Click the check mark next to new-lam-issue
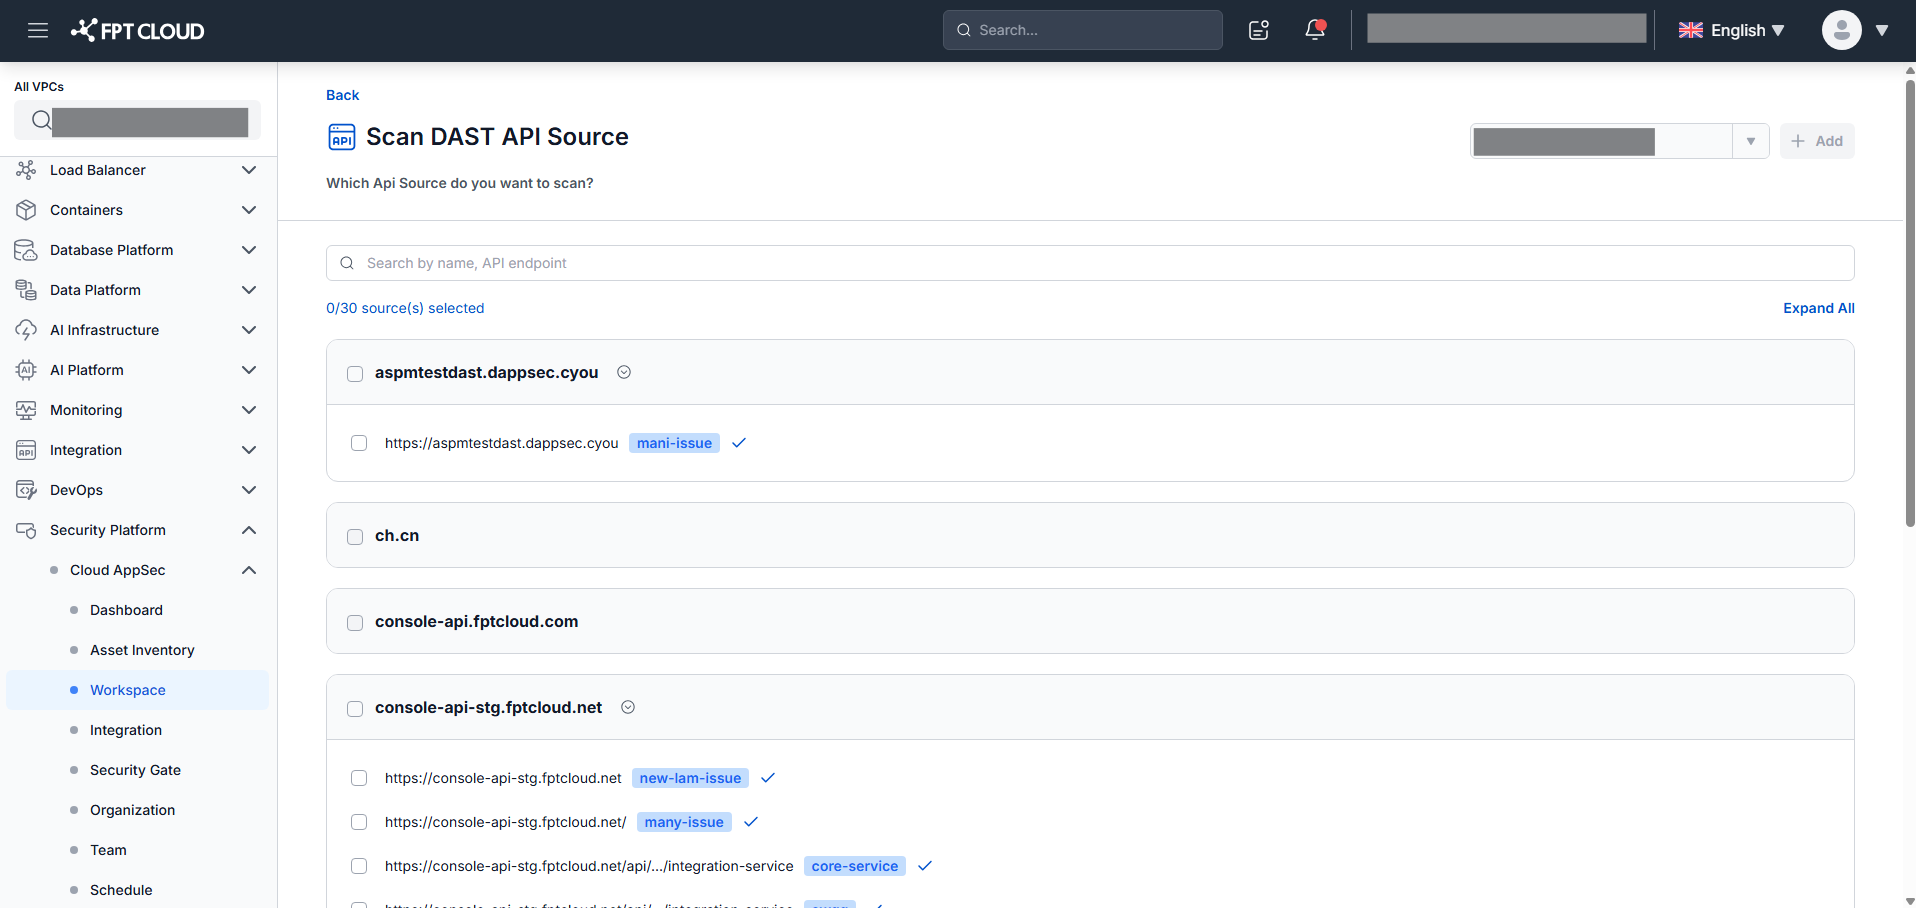Image resolution: width=1916 pixels, height=908 pixels. (x=768, y=778)
